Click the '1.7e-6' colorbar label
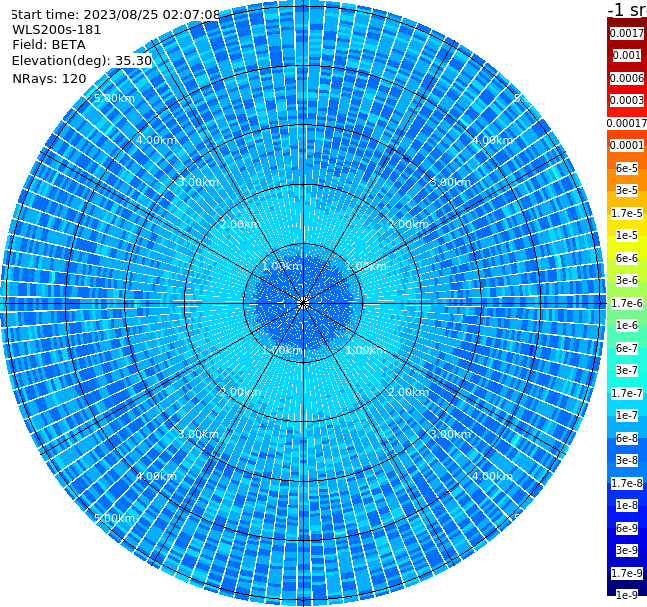 (627, 303)
